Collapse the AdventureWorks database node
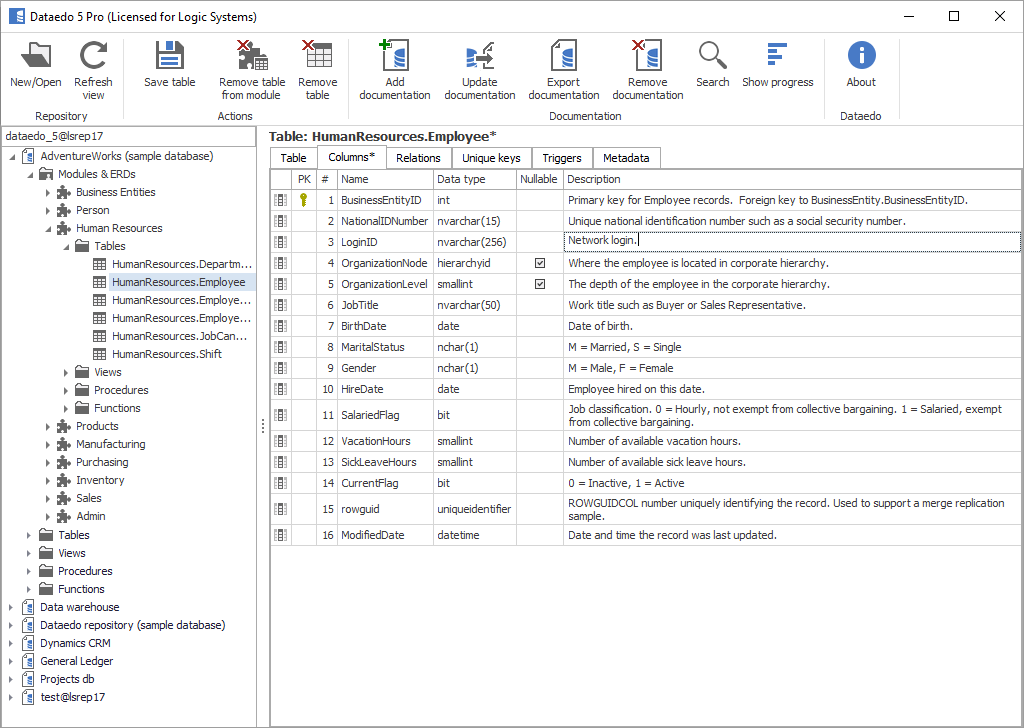The height and width of the screenshot is (728, 1024). click(12, 157)
